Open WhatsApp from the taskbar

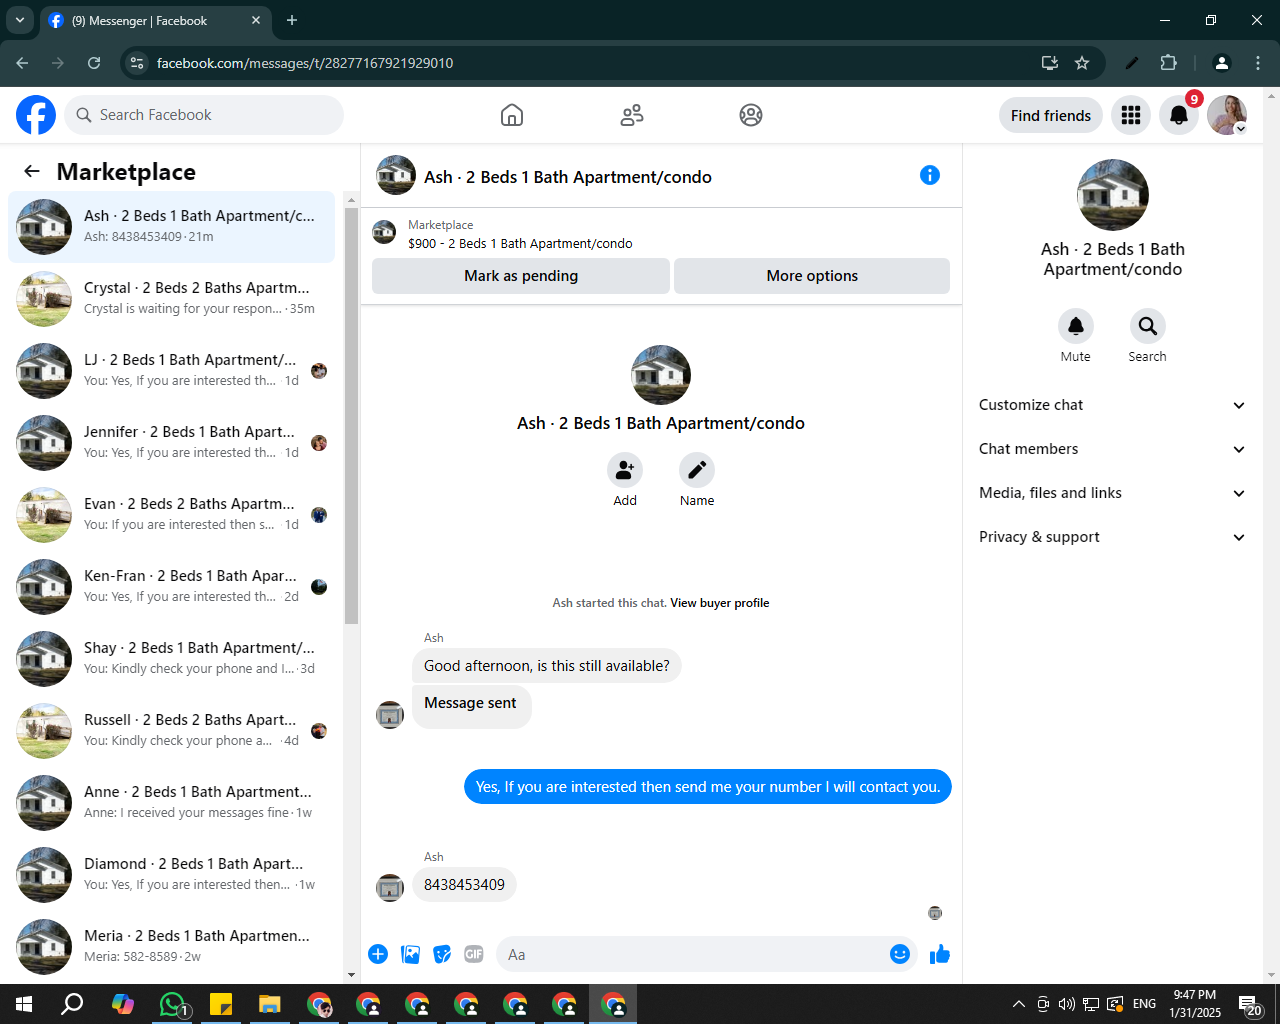point(172,1004)
